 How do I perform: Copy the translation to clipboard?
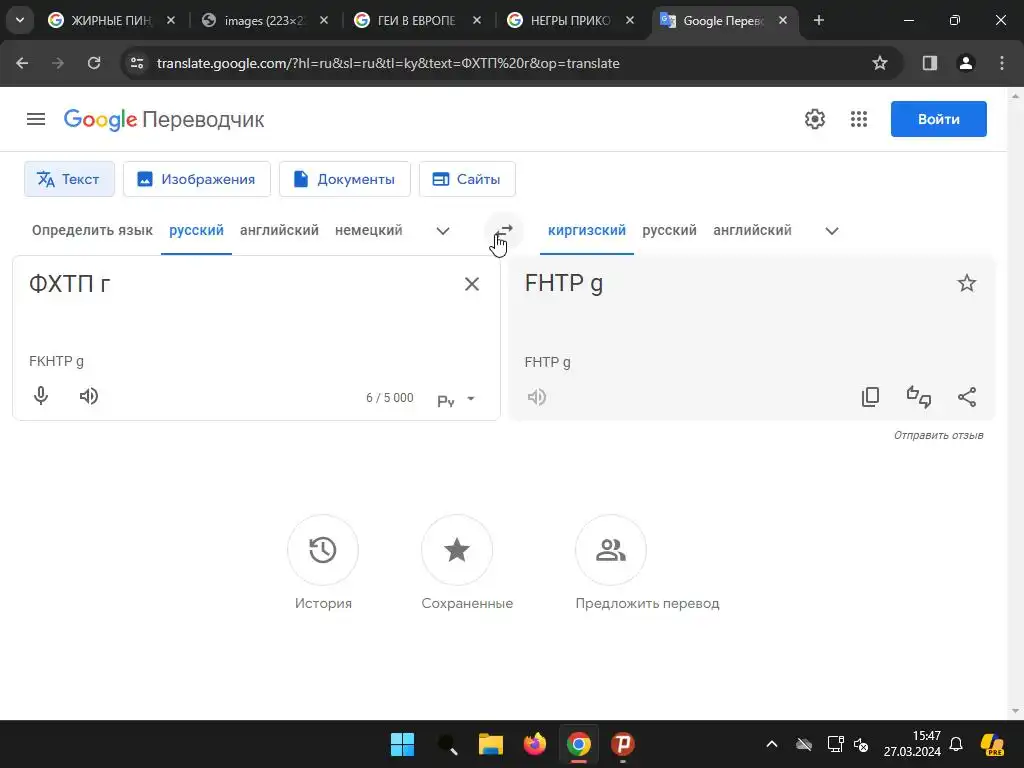pos(871,397)
